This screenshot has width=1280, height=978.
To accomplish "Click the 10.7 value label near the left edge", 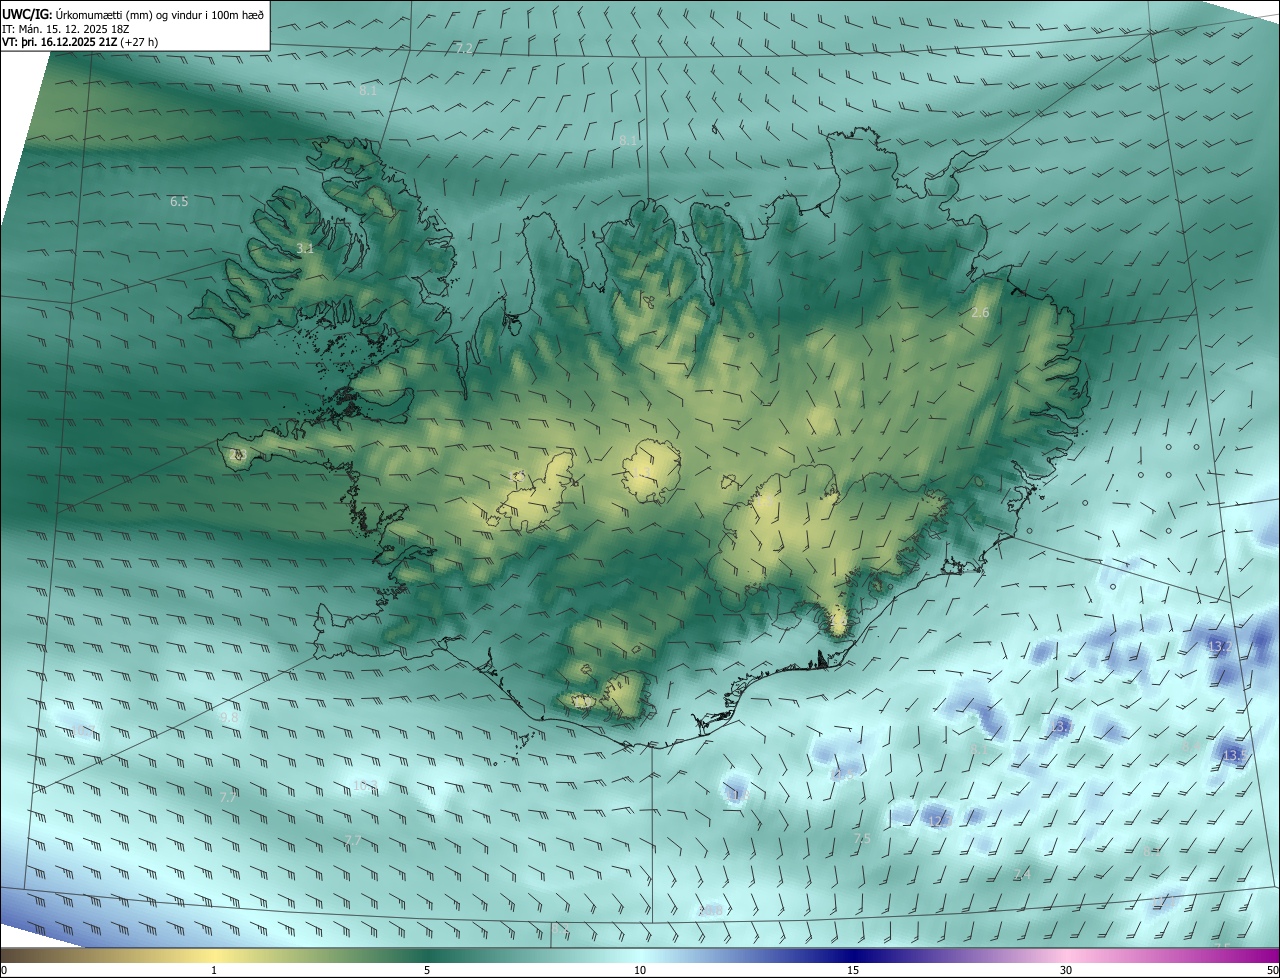I will [x=82, y=729].
